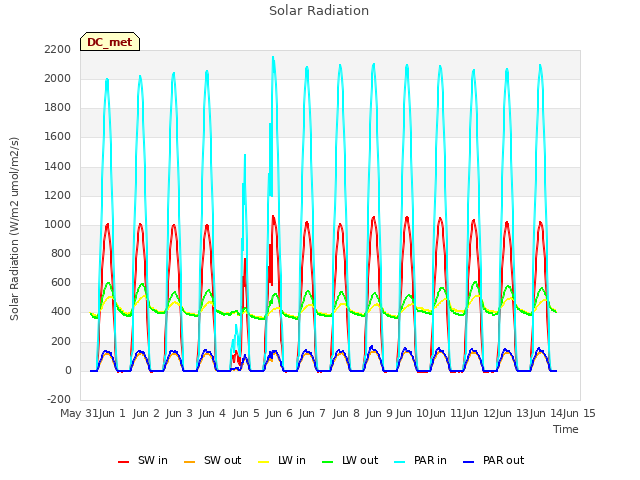Click the Solar Radiation chart title

tap(319, 11)
